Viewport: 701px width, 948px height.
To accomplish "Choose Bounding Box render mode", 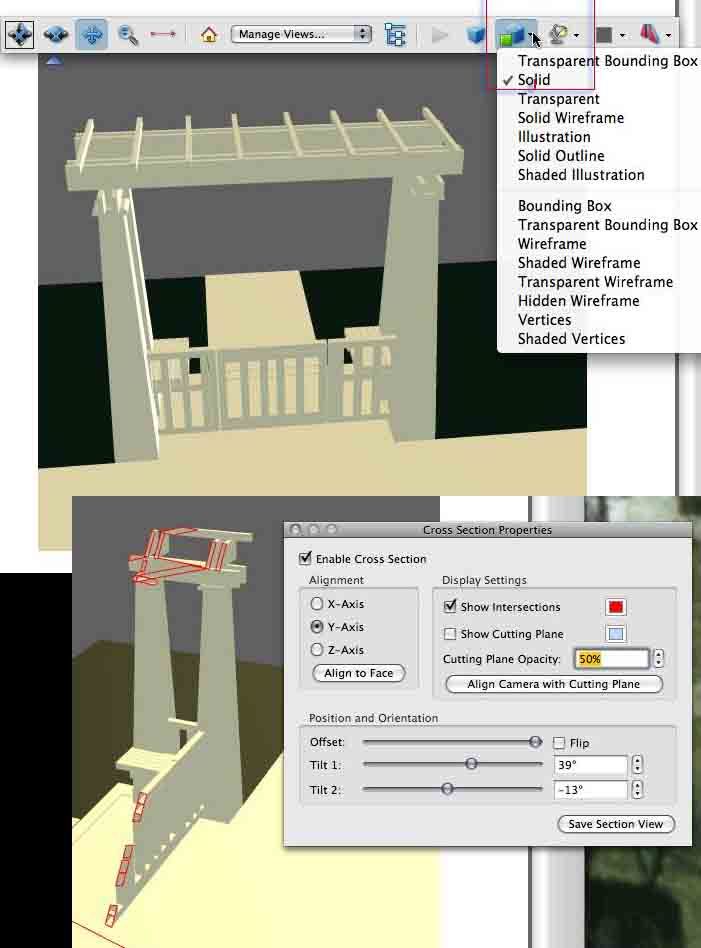I will tap(564, 206).
